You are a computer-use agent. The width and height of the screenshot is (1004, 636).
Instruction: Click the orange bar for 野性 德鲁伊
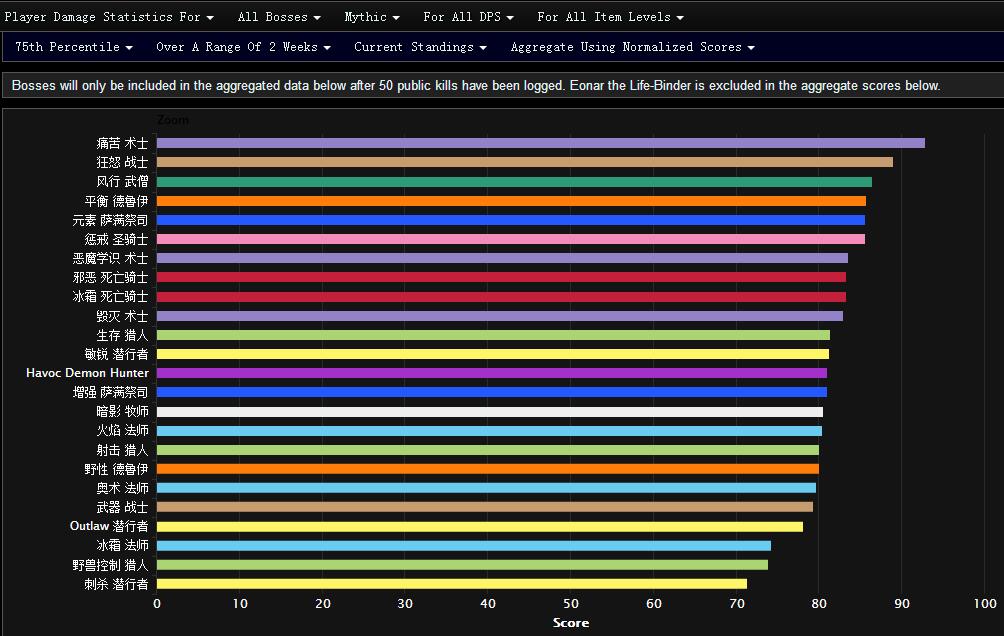[x=488, y=469]
